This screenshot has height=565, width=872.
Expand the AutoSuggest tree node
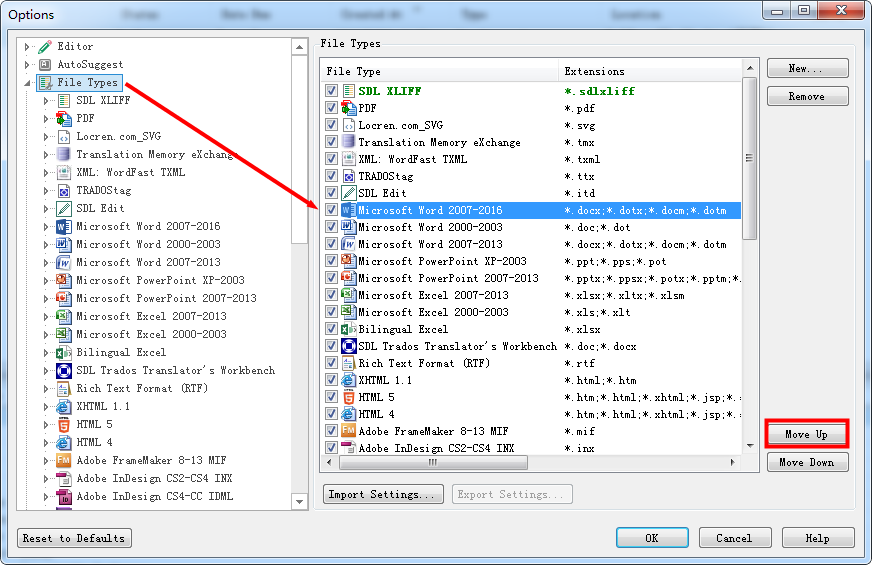point(28,64)
